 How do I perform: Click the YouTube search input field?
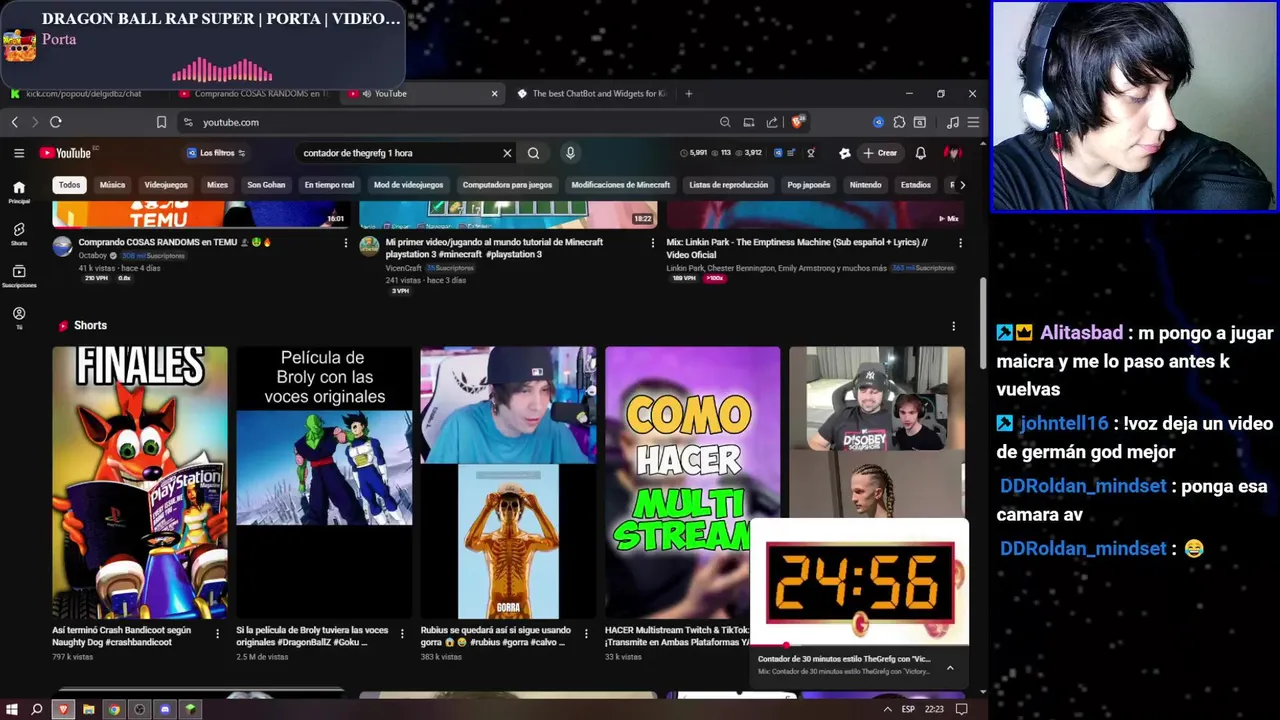click(400, 153)
